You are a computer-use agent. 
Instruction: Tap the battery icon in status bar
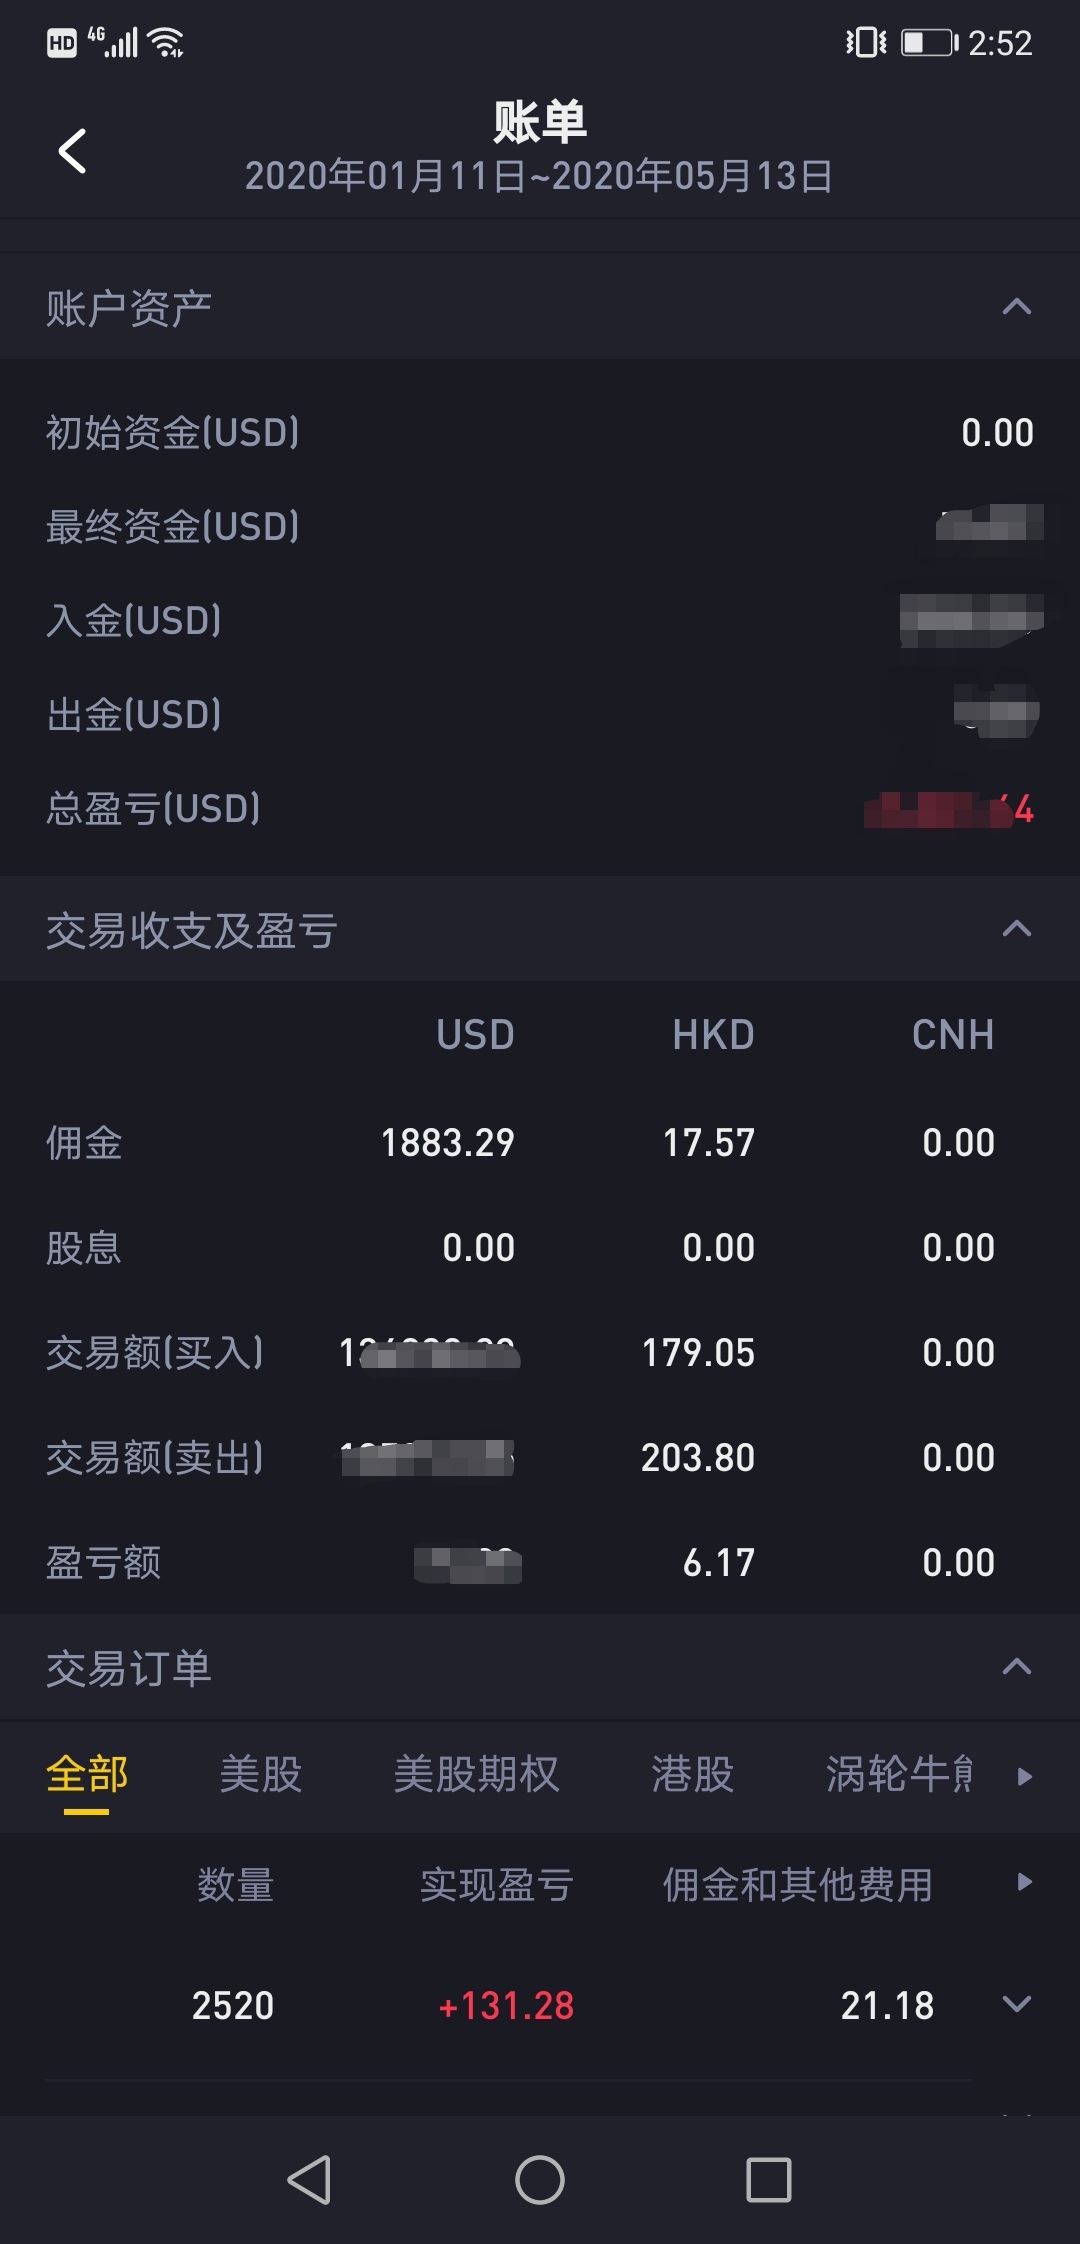coord(929,42)
